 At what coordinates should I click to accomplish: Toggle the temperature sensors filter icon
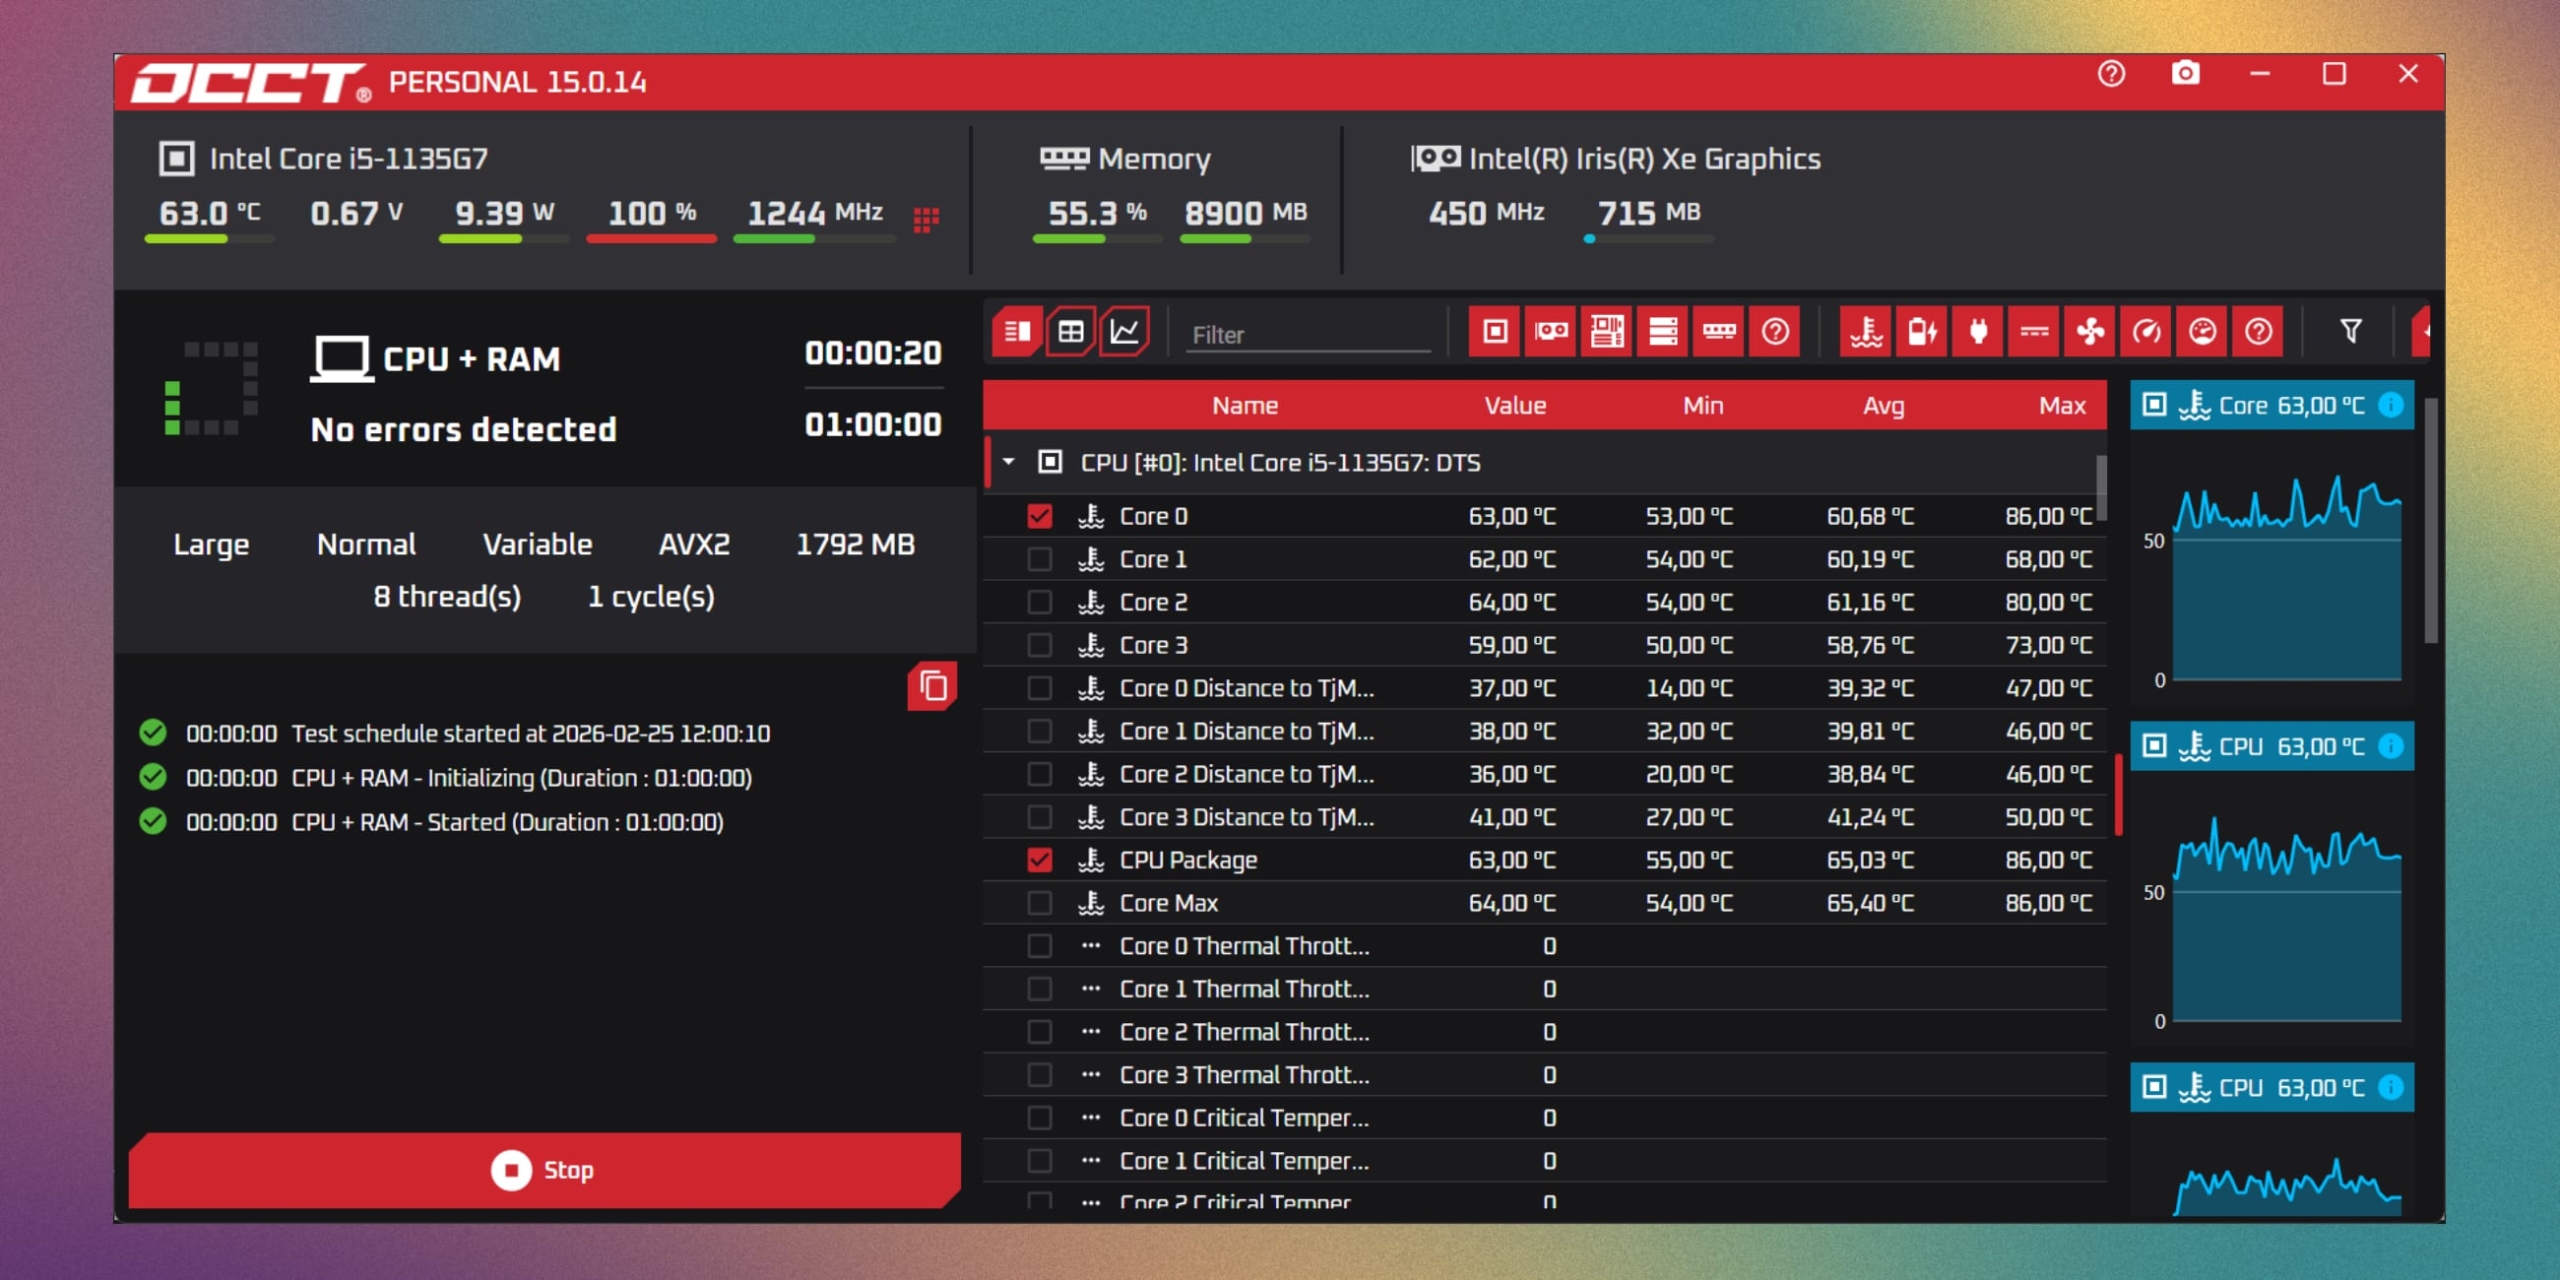(1866, 332)
